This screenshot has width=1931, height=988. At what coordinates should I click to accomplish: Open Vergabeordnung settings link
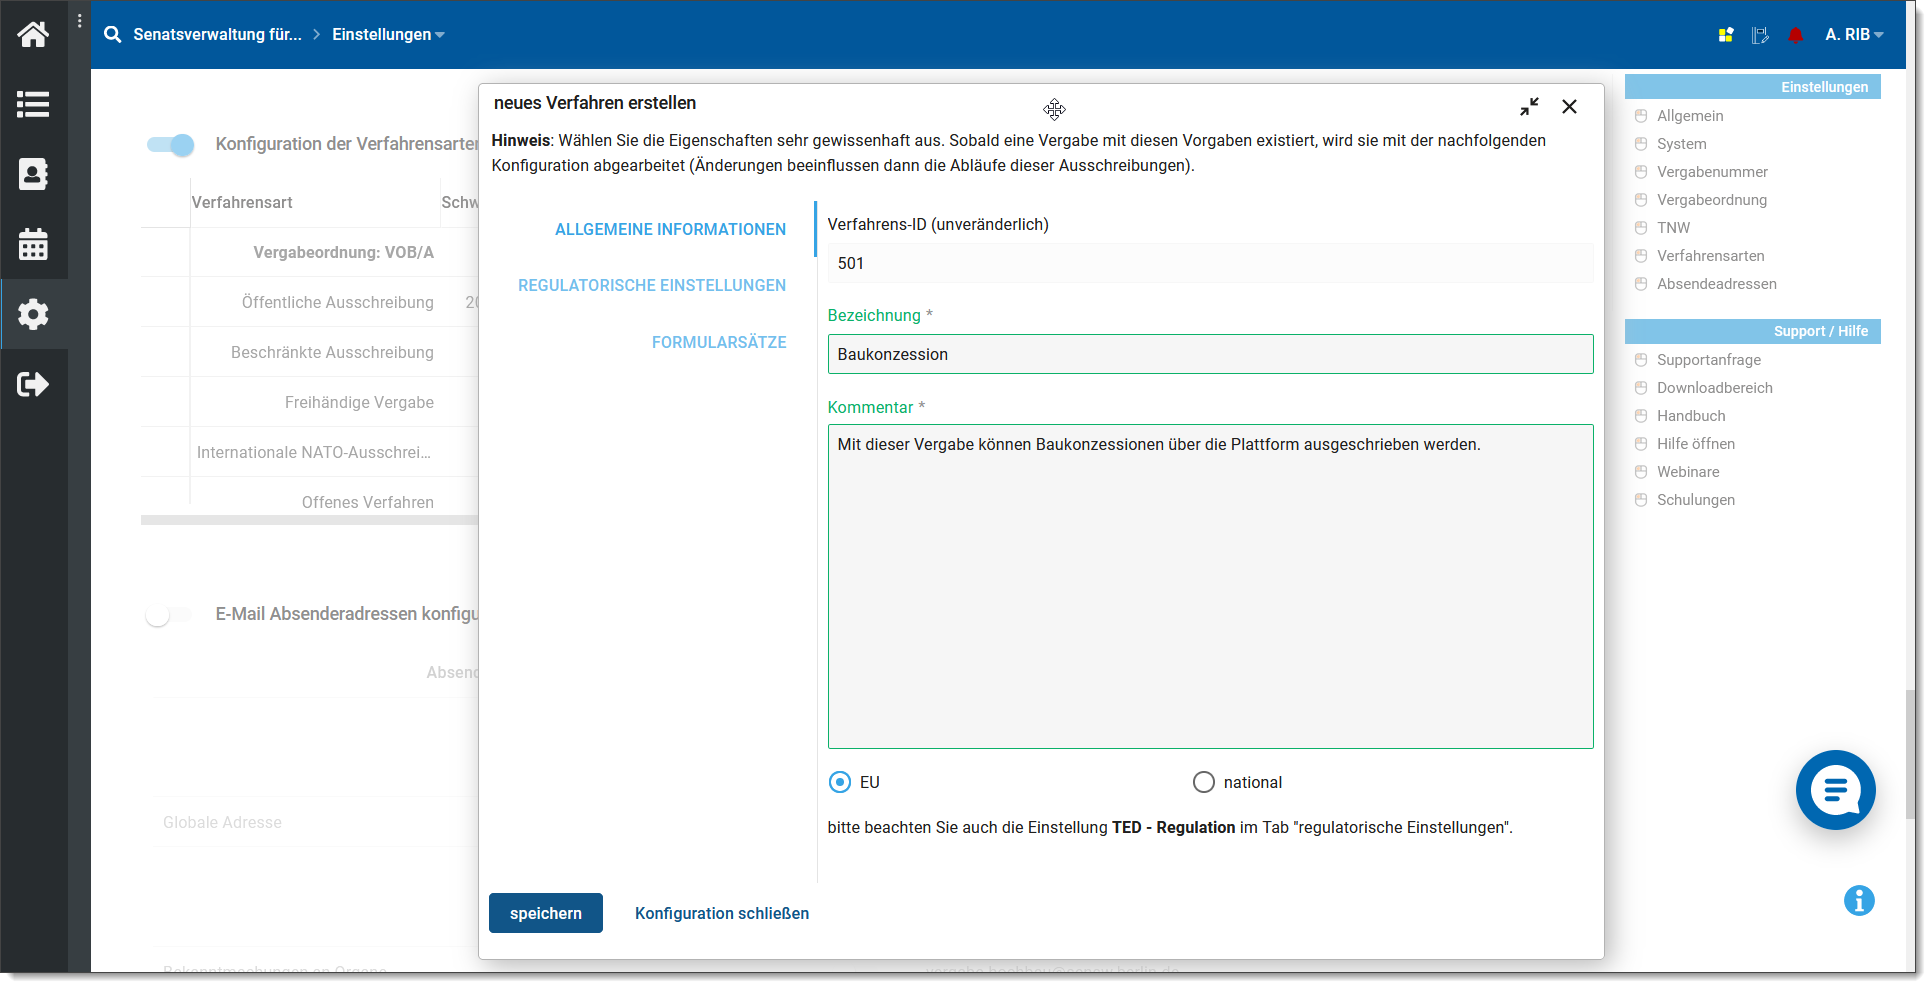pyautogui.click(x=1712, y=200)
